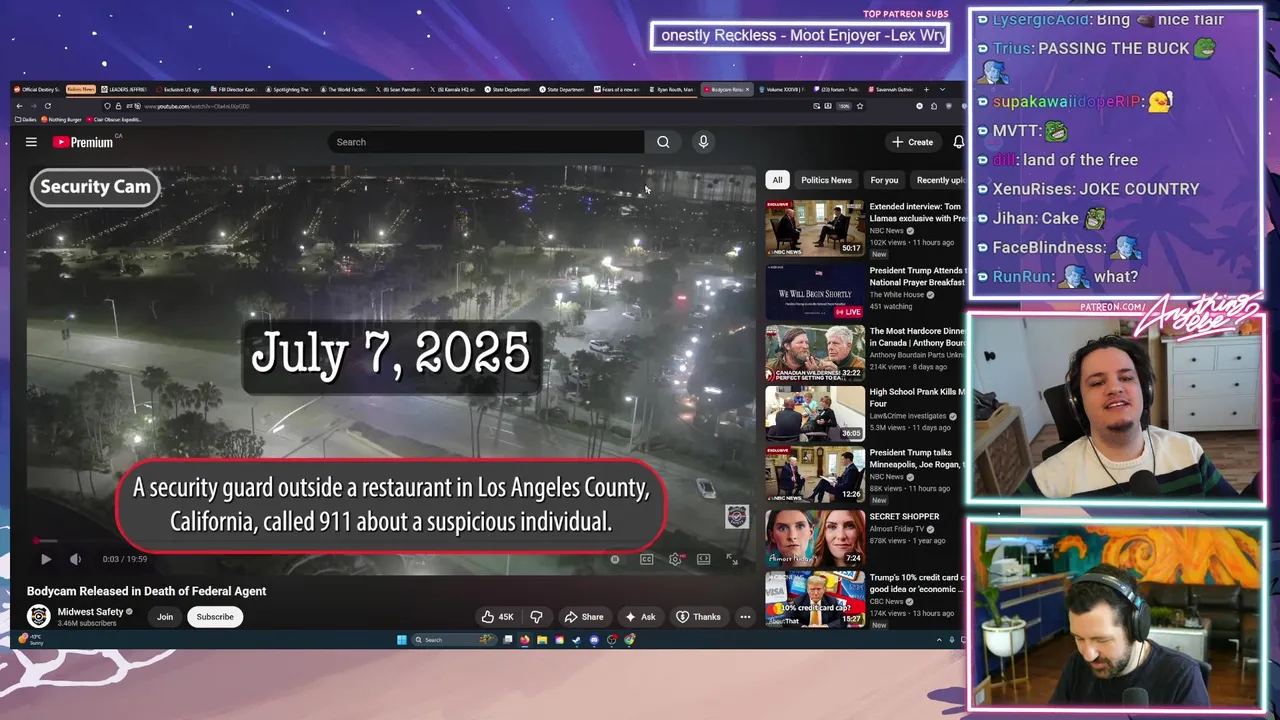Open the Dailies bookmarks folder
Screen dimensions: 1280x720
(24, 120)
